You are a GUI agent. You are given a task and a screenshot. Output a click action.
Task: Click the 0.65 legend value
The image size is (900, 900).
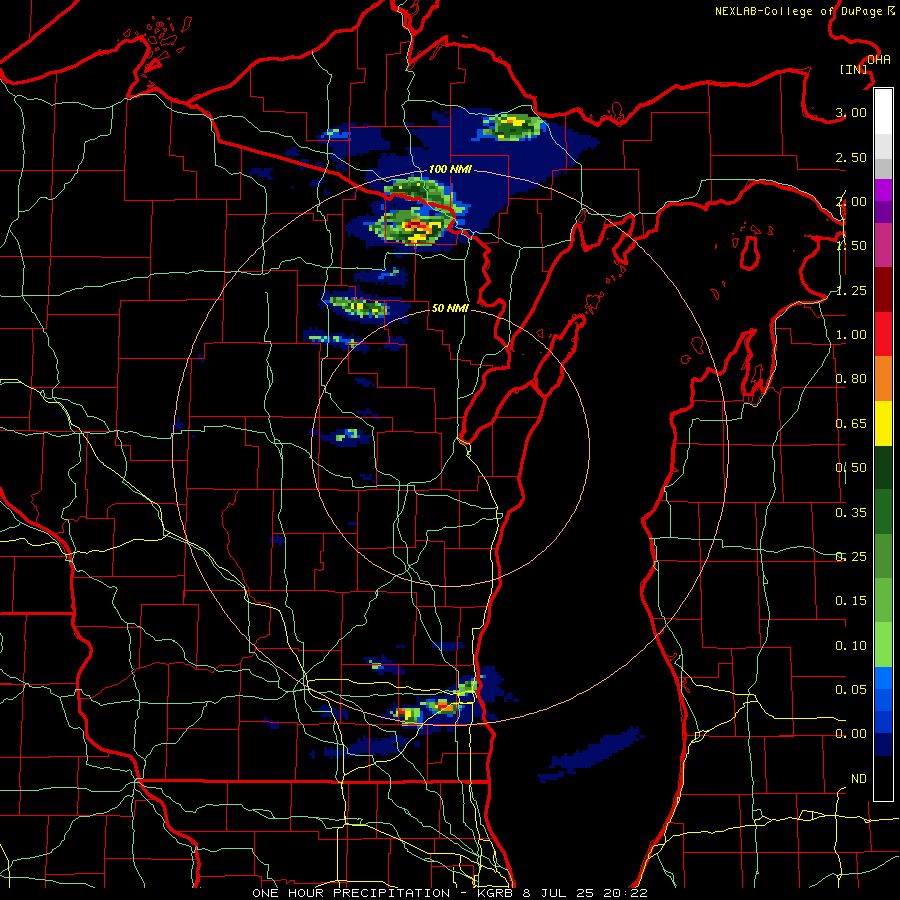[851, 424]
